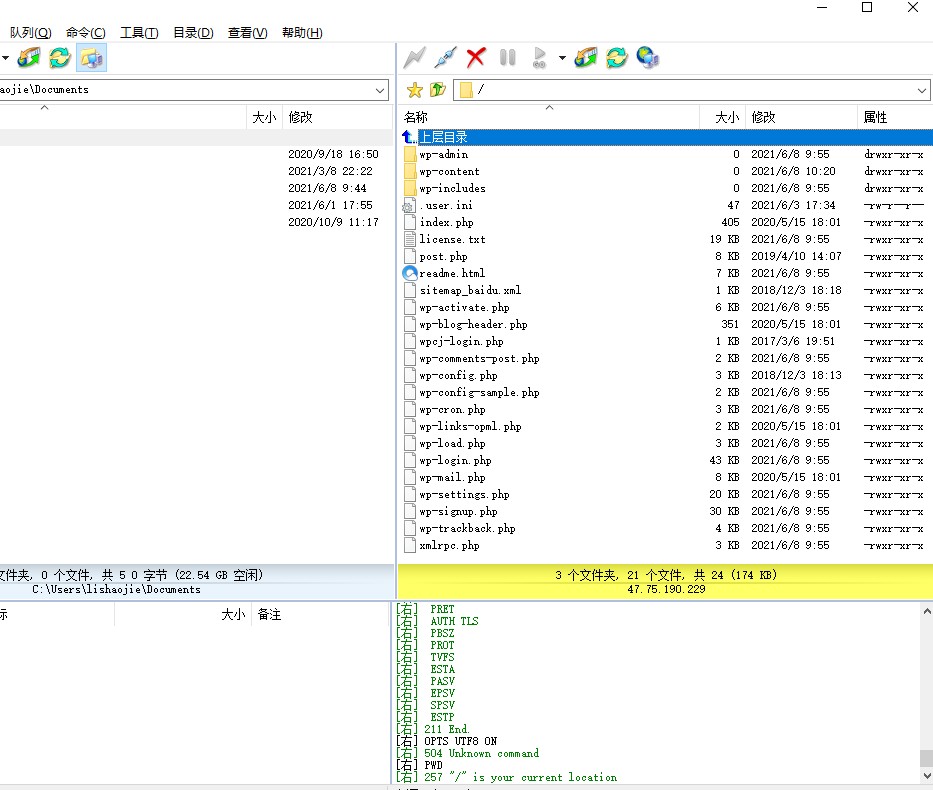Viewport: 933px width, 790px height.
Task: Select the wp-content folder icon
Action: point(409,171)
